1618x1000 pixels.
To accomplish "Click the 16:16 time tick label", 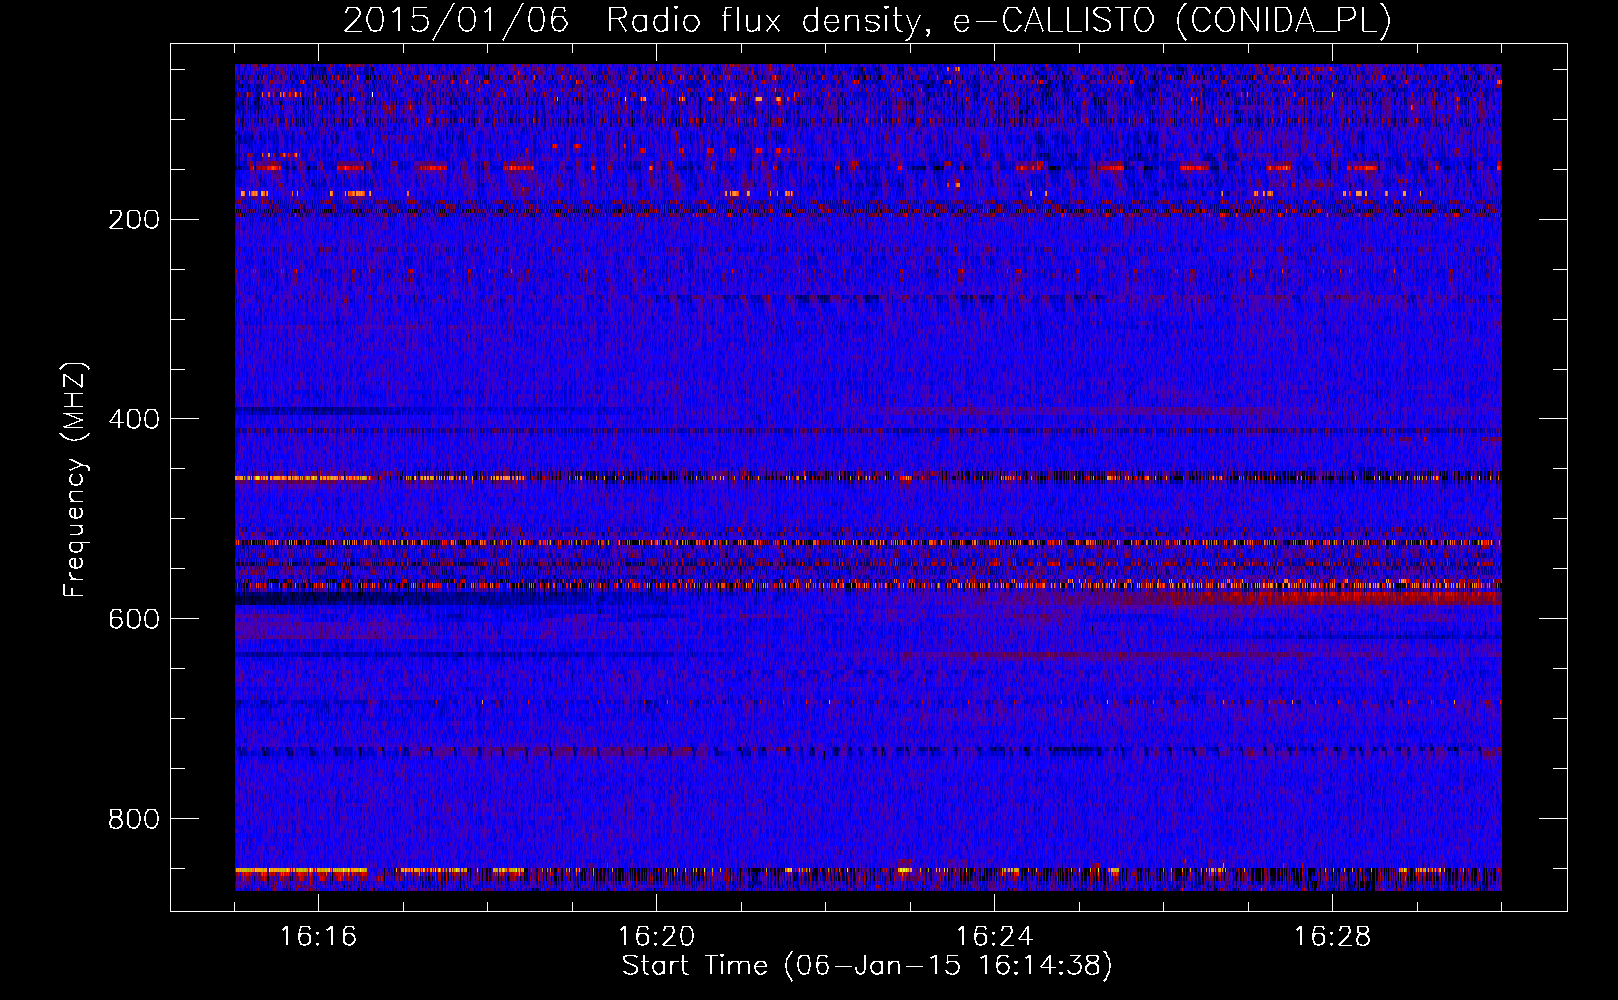I will (319, 937).
